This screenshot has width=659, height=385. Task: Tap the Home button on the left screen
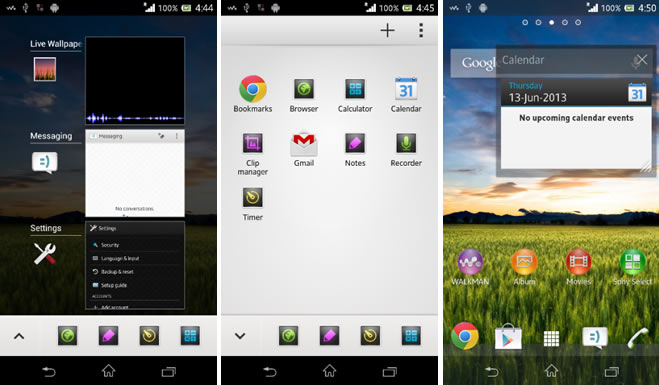108,371
